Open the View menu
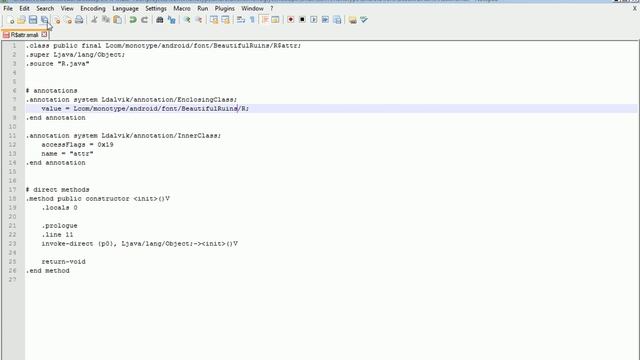The height and width of the screenshot is (360, 640). point(67,8)
